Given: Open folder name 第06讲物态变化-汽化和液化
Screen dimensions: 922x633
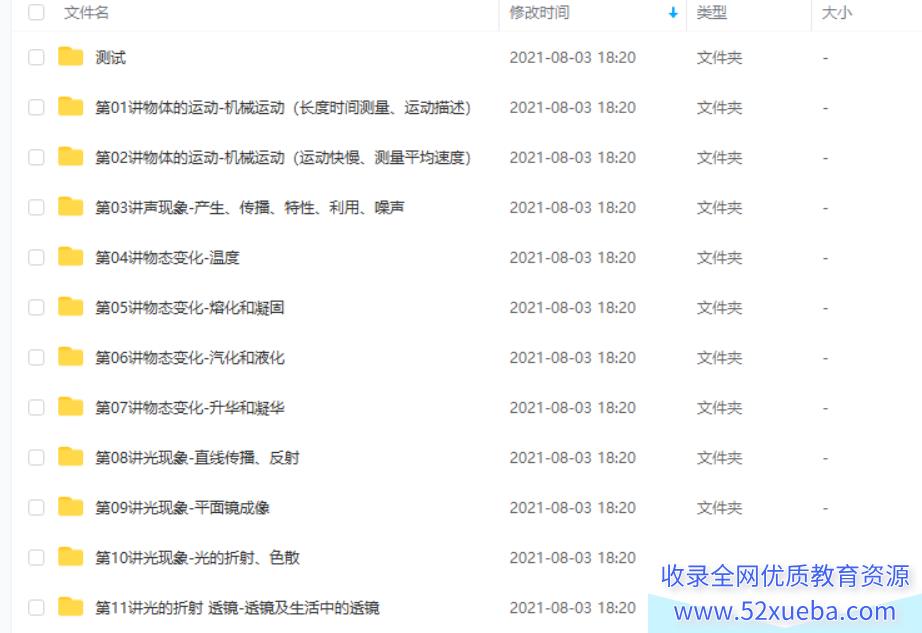Looking at the screenshot, I should [x=190, y=357].
